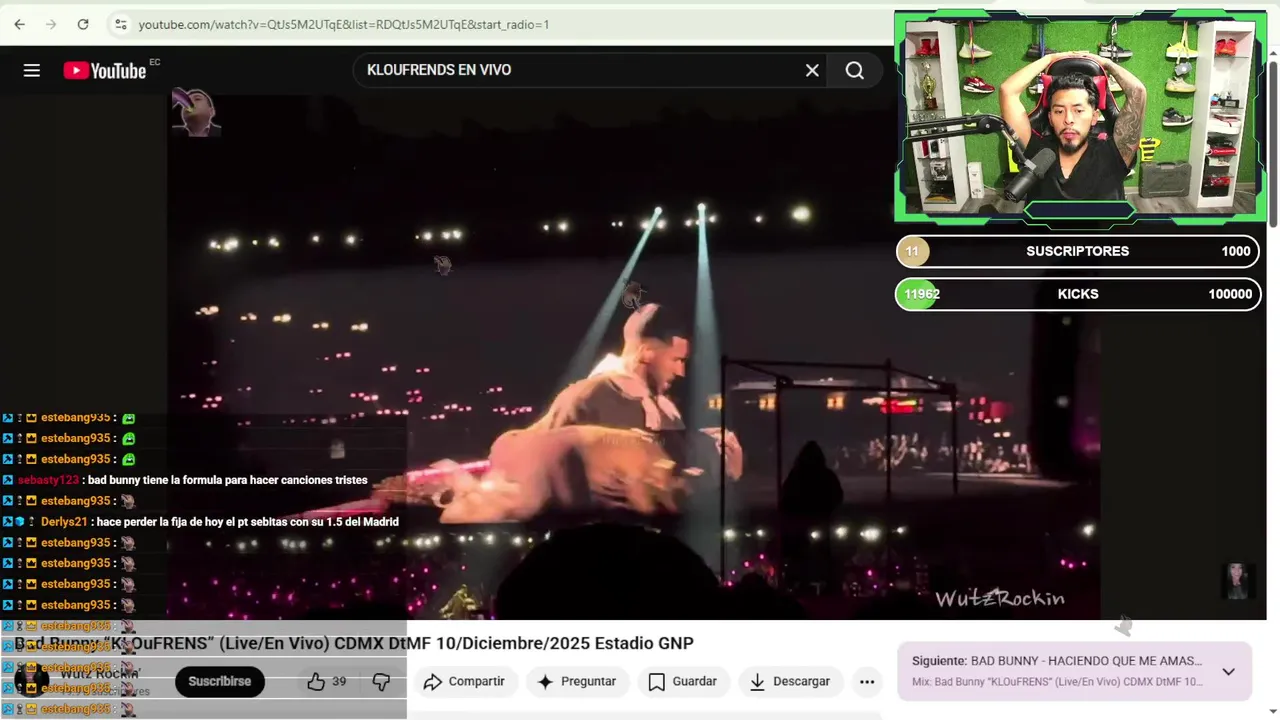Click the webcam overlay thumbnail
This screenshot has width=1280, height=720.
click(x=1080, y=117)
